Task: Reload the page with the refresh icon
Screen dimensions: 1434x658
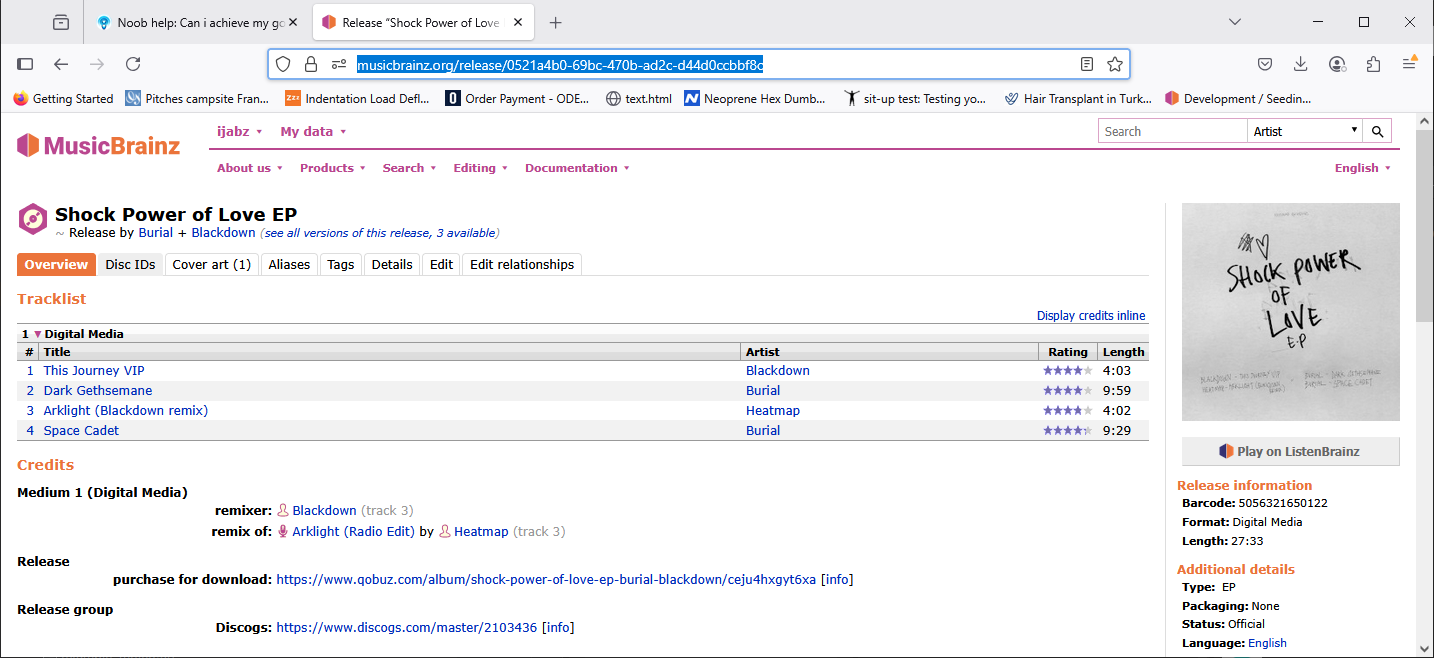Action: coord(133,64)
